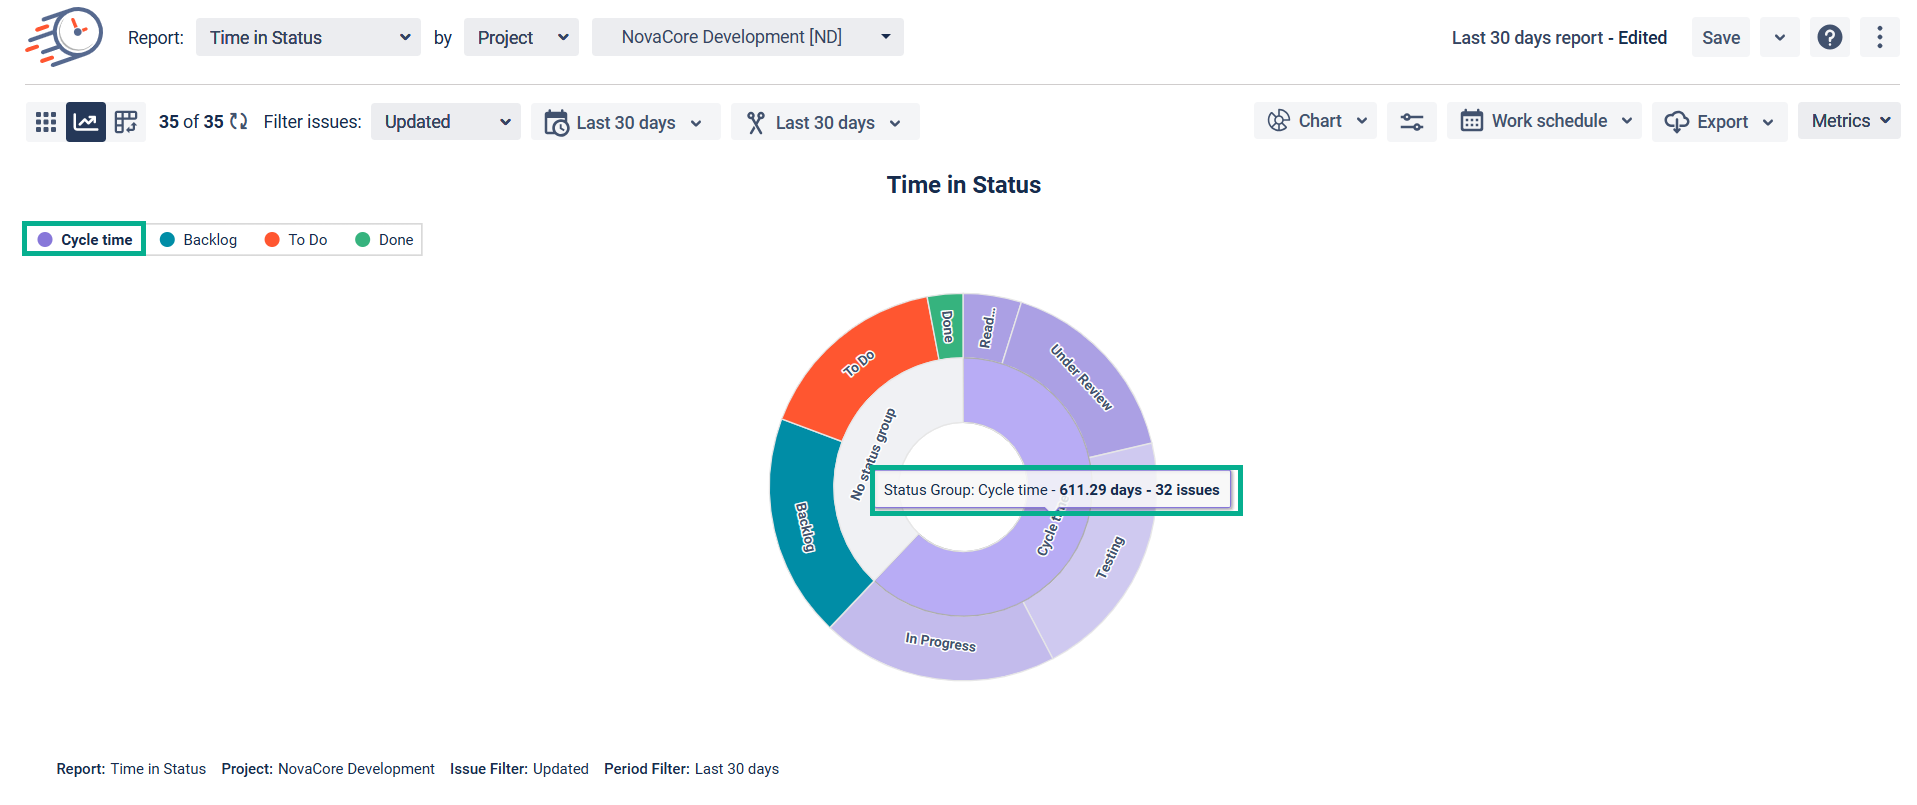This screenshot has height=805, width=1917.
Task: Toggle To Do series in legend
Action: click(x=296, y=240)
